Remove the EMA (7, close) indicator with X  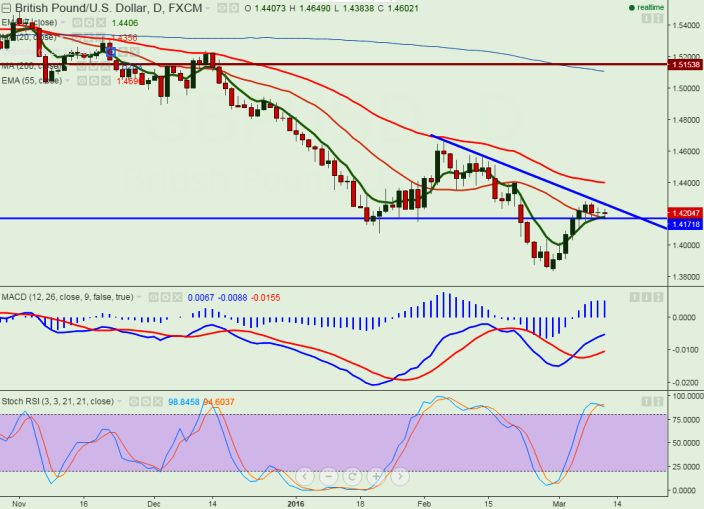tap(101, 22)
